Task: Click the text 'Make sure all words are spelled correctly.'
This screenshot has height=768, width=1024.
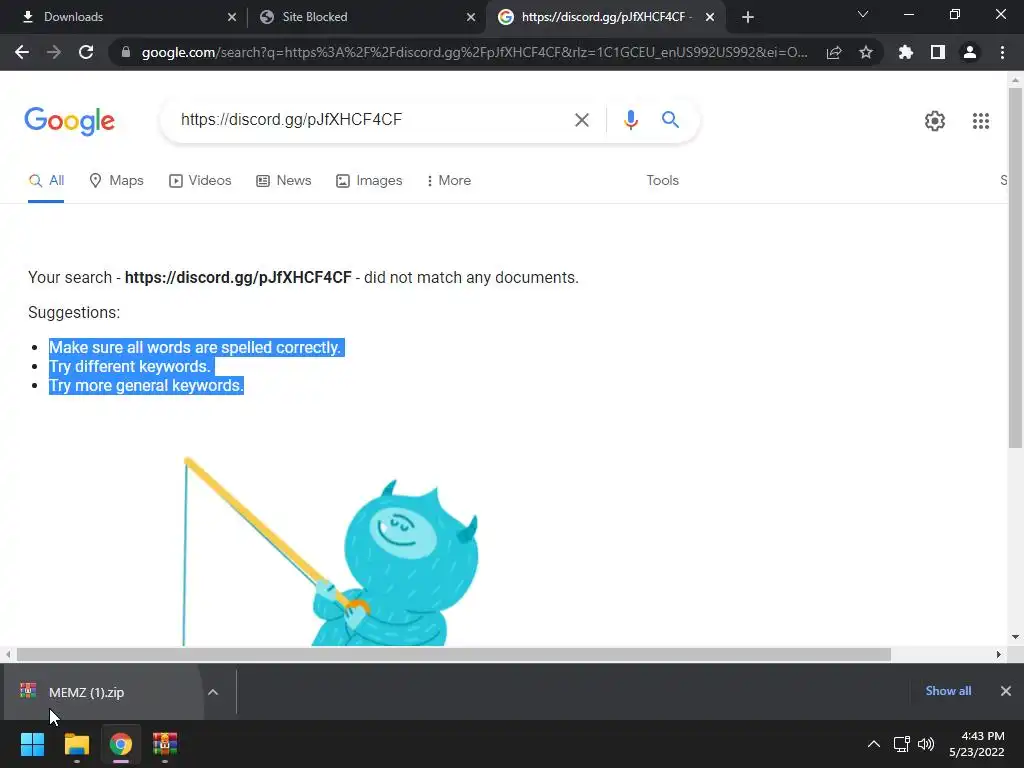Action: (195, 347)
